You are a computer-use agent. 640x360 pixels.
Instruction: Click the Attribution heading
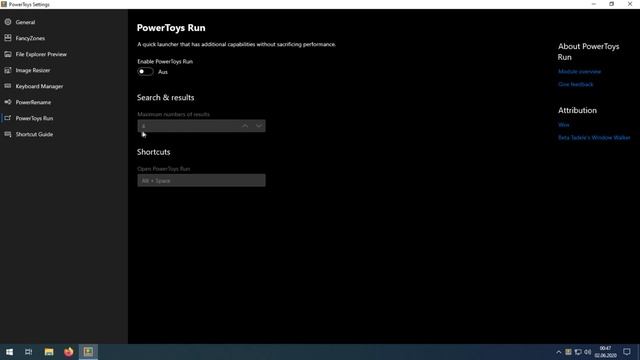coord(577,111)
